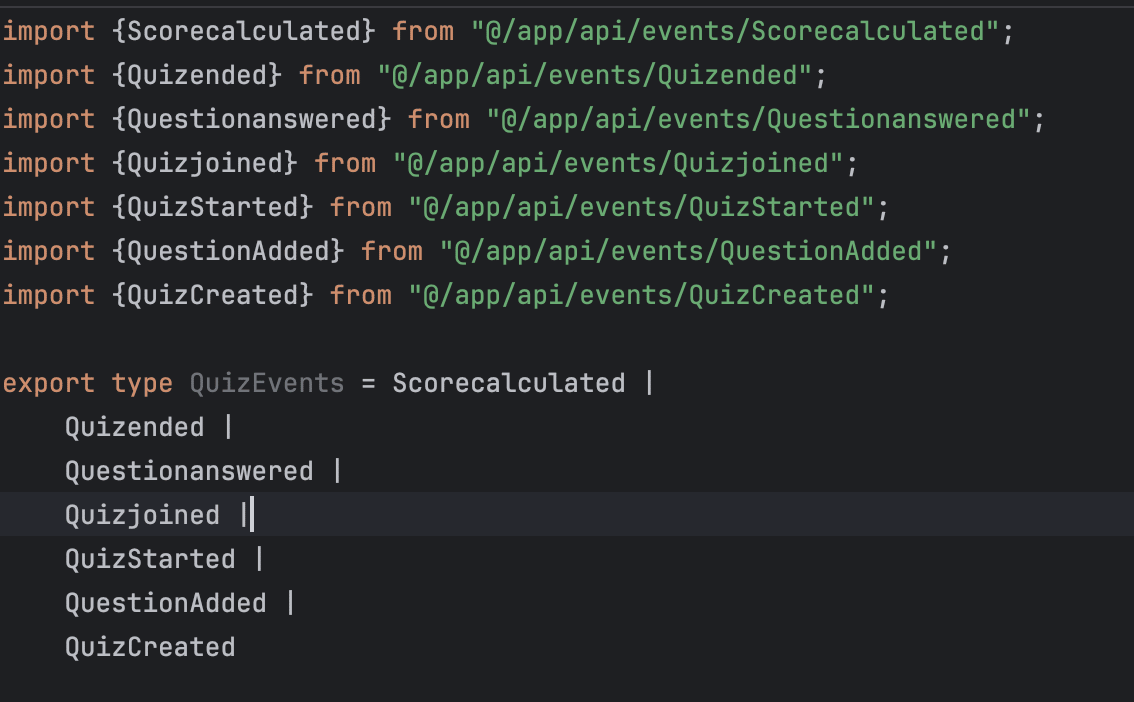Click the export keyword

[x=49, y=383]
